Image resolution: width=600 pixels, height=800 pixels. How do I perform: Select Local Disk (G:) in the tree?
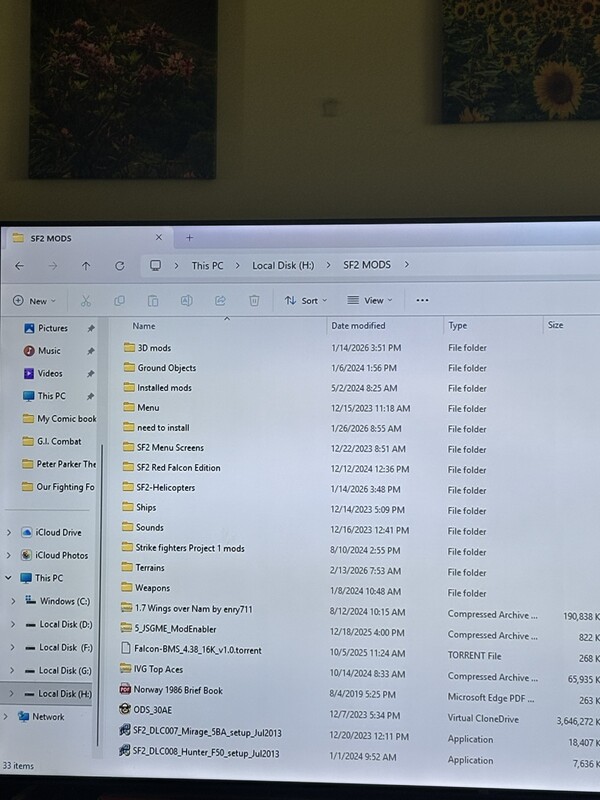pyautogui.click(x=58, y=670)
